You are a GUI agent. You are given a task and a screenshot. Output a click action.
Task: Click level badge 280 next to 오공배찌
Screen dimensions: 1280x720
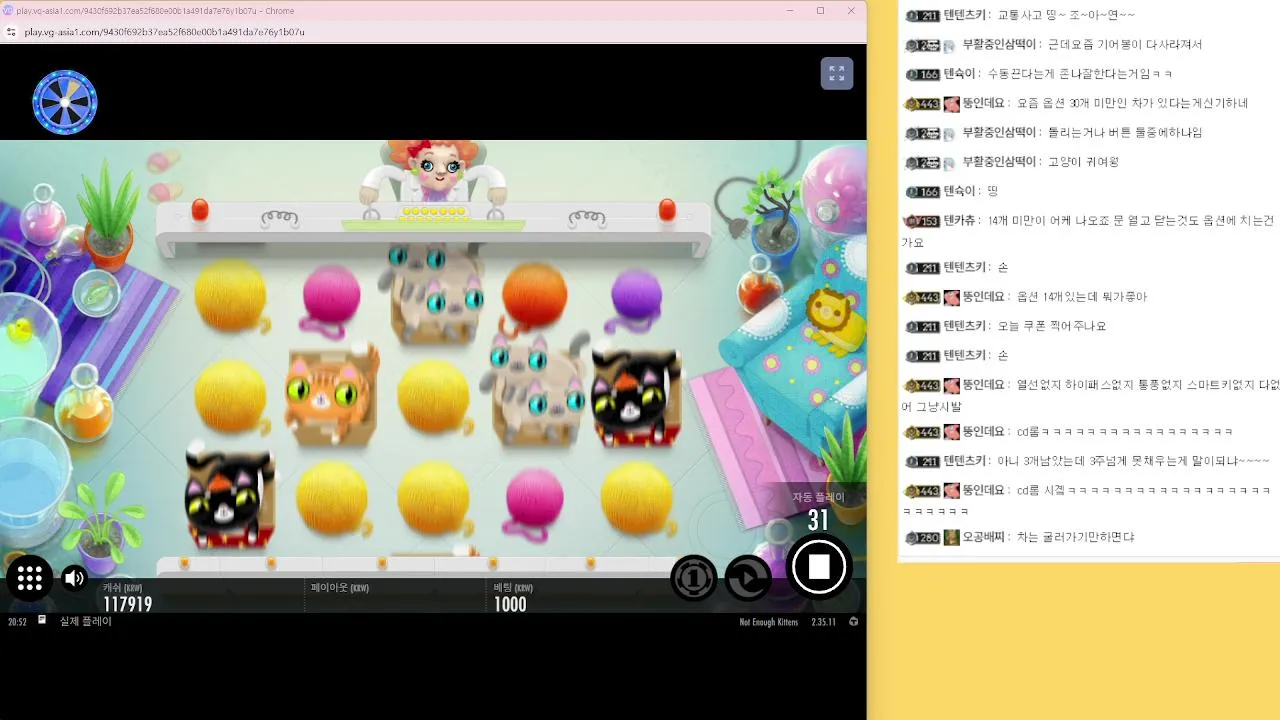(922, 537)
